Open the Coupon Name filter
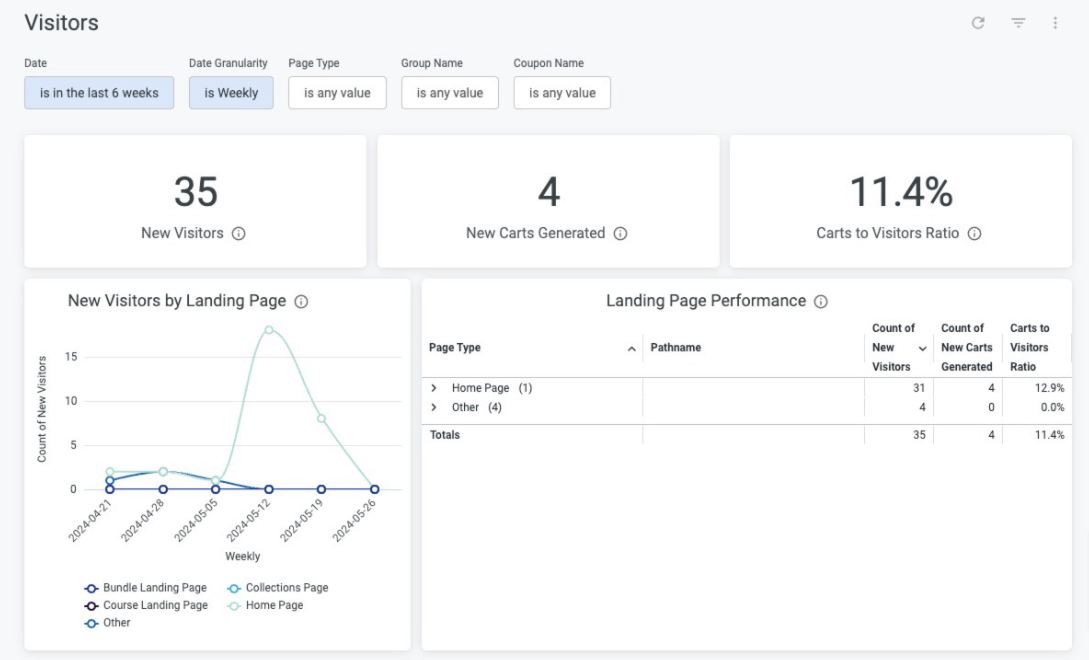1089x660 pixels. (x=562, y=92)
